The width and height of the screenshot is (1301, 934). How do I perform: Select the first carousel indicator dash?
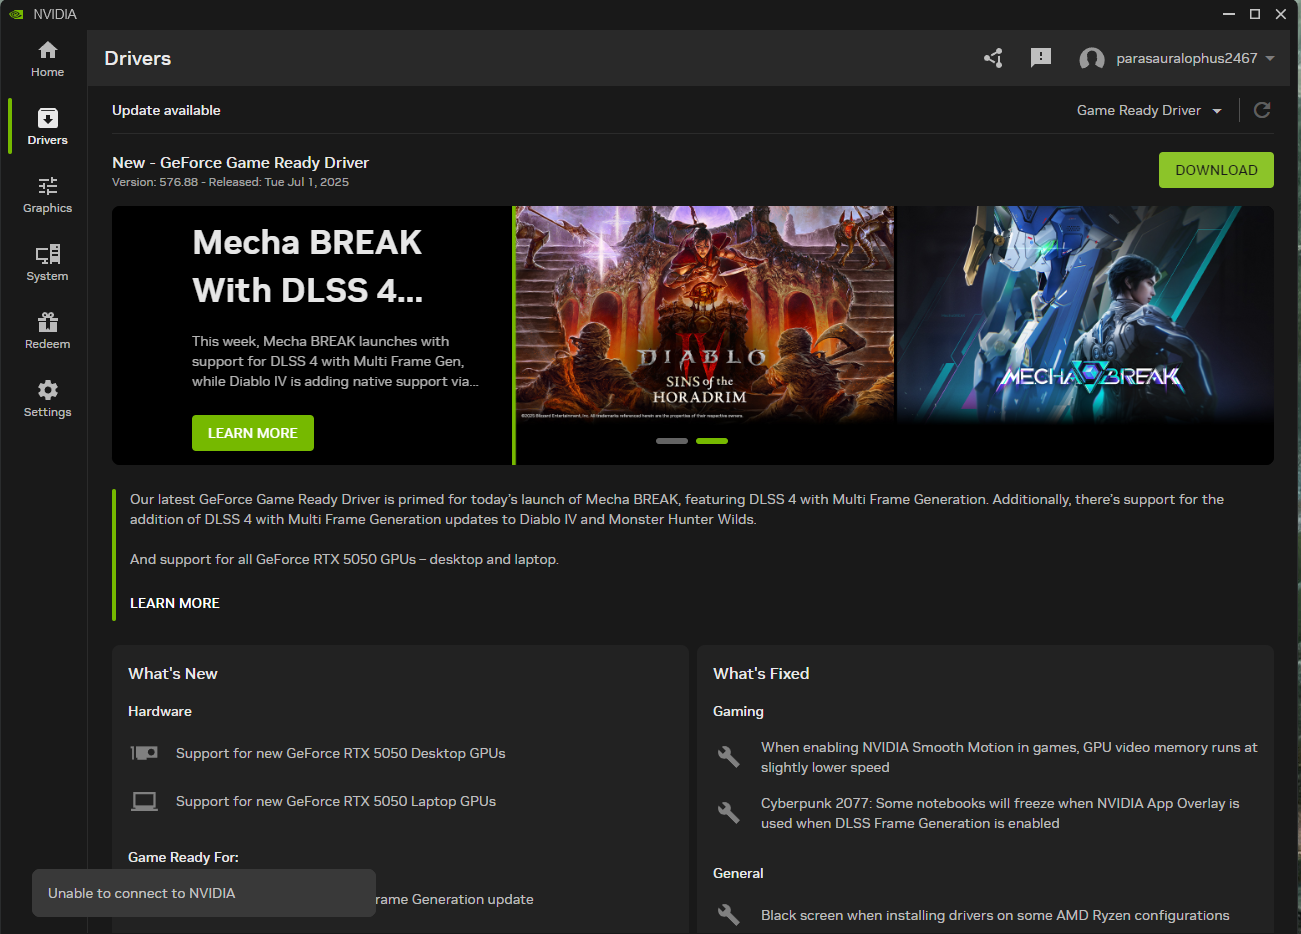(x=672, y=441)
